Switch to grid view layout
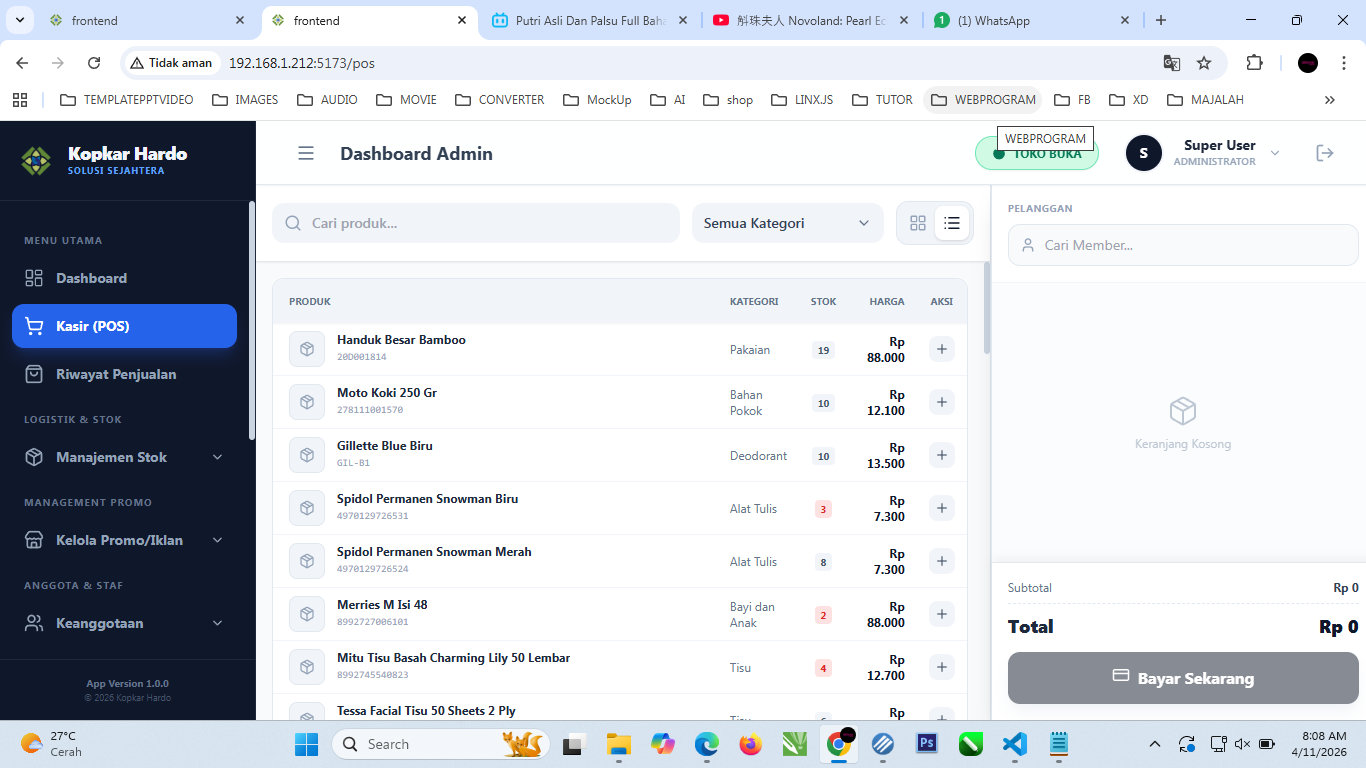The image size is (1366, 768). pos(917,223)
